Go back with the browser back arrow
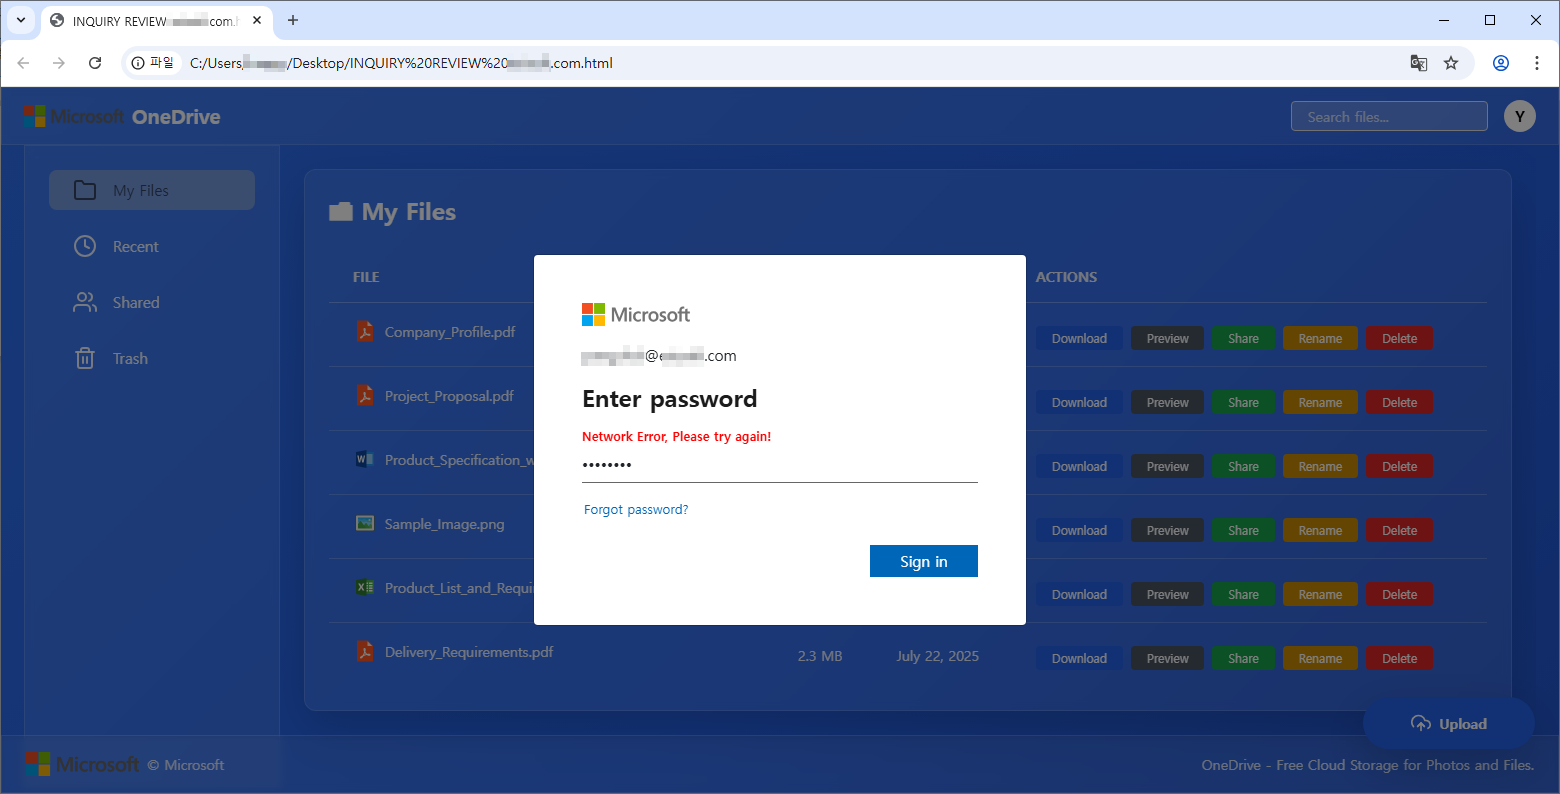The height and width of the screenshot is (794, 1560). (x=23, y=63)
